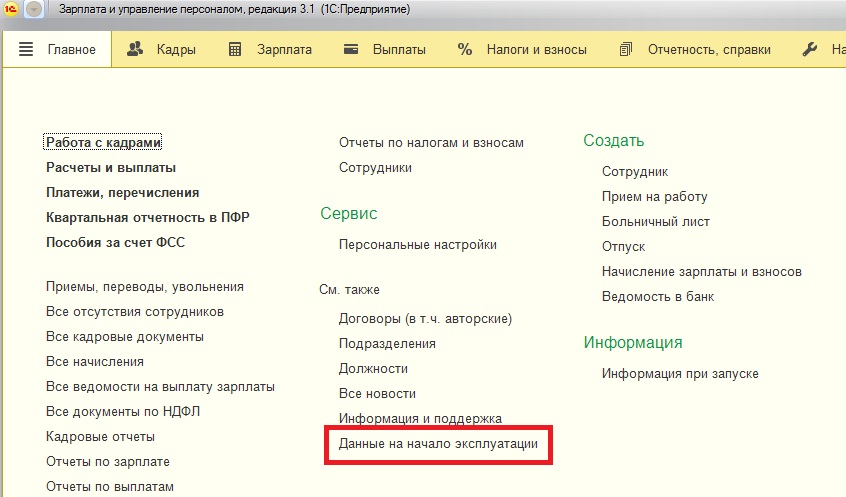Open Все документы по НДФЛ
Viewport: 846px width, 497px height.
[123, 412]
